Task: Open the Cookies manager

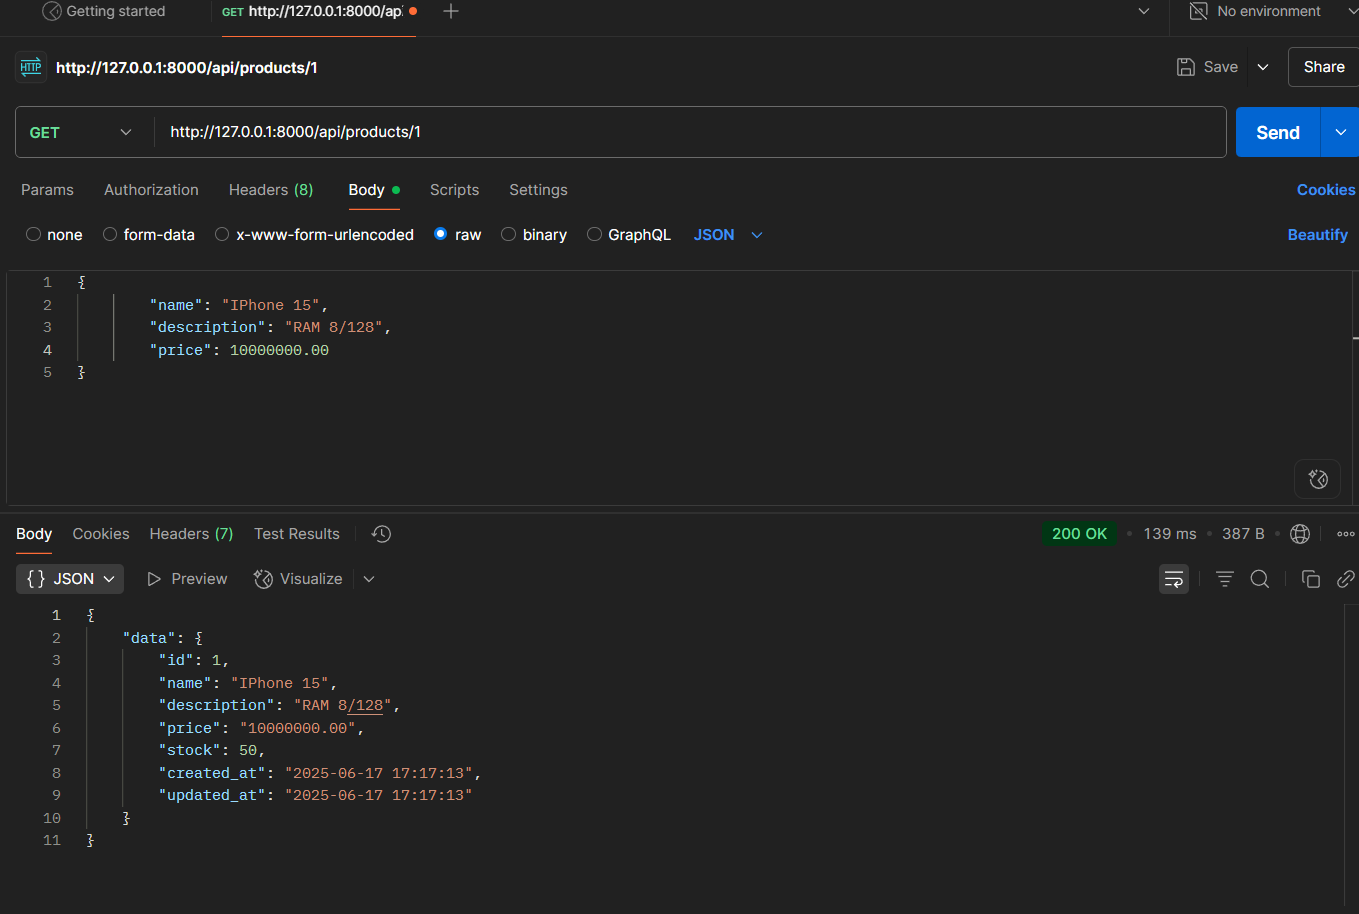Action: (x=1326, y=189)
